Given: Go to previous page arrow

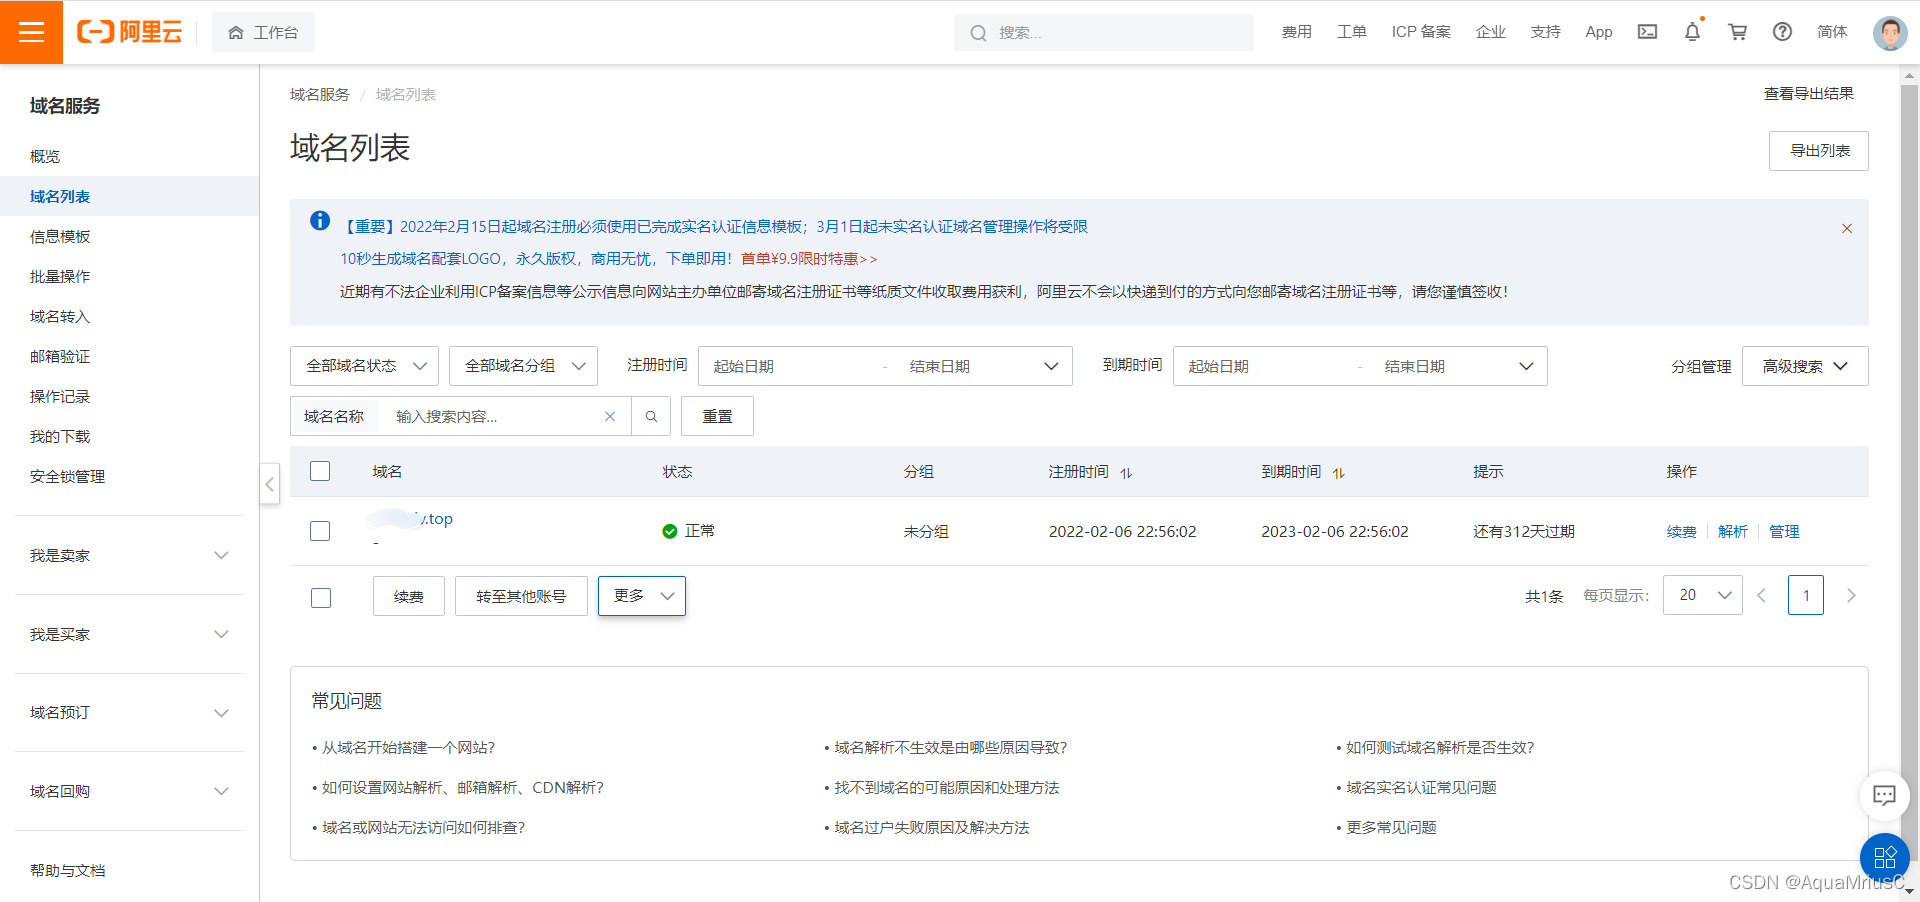Looking at the screenshot, I should (x=1762, y=596).
